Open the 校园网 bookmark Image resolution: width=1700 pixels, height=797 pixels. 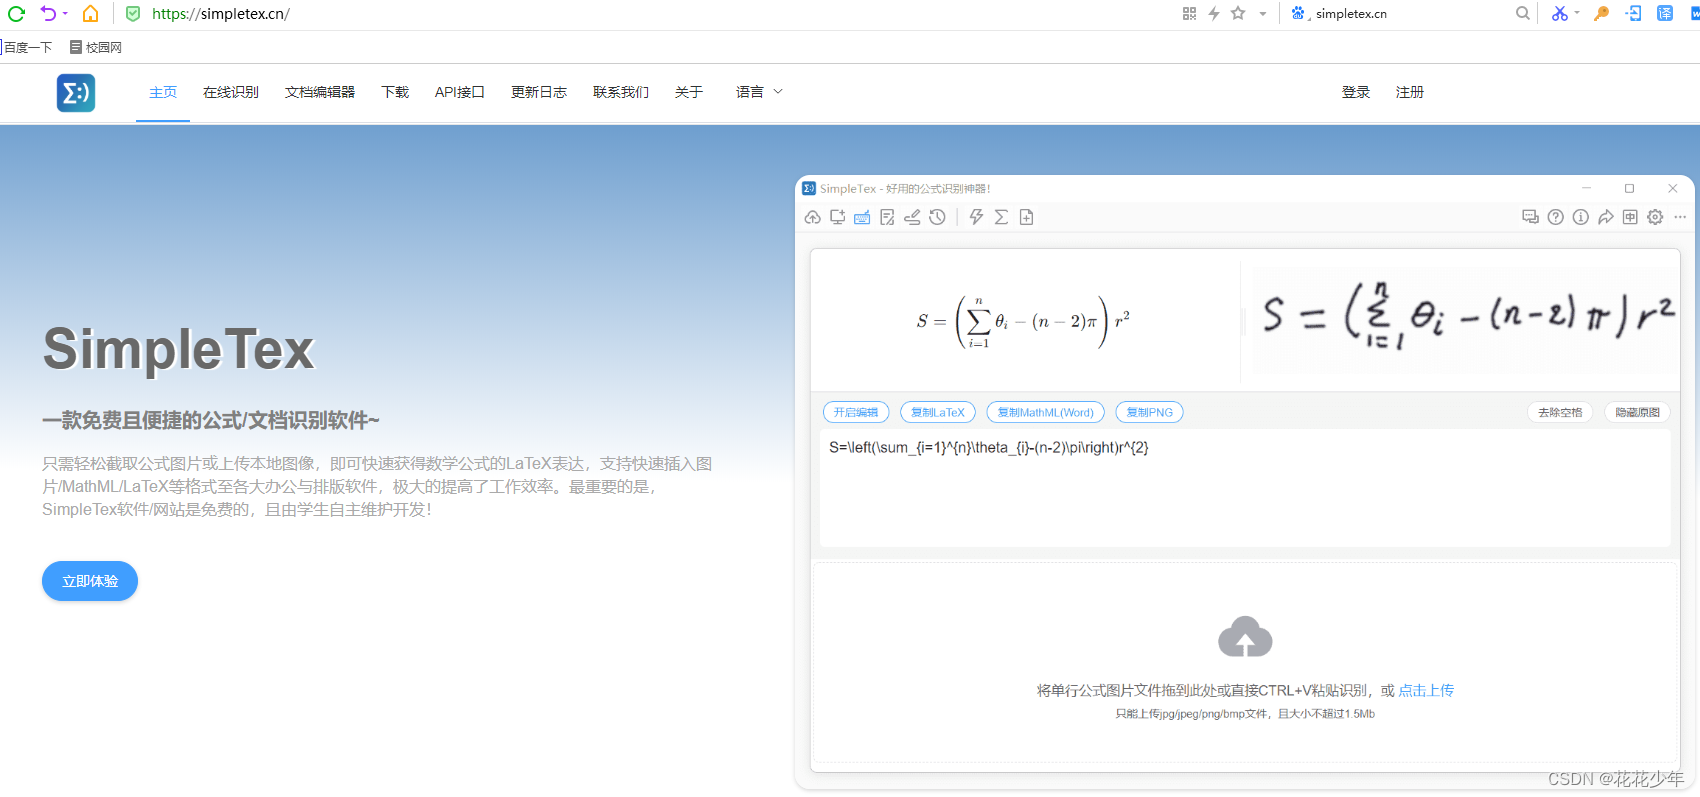[x=96, y=47]
